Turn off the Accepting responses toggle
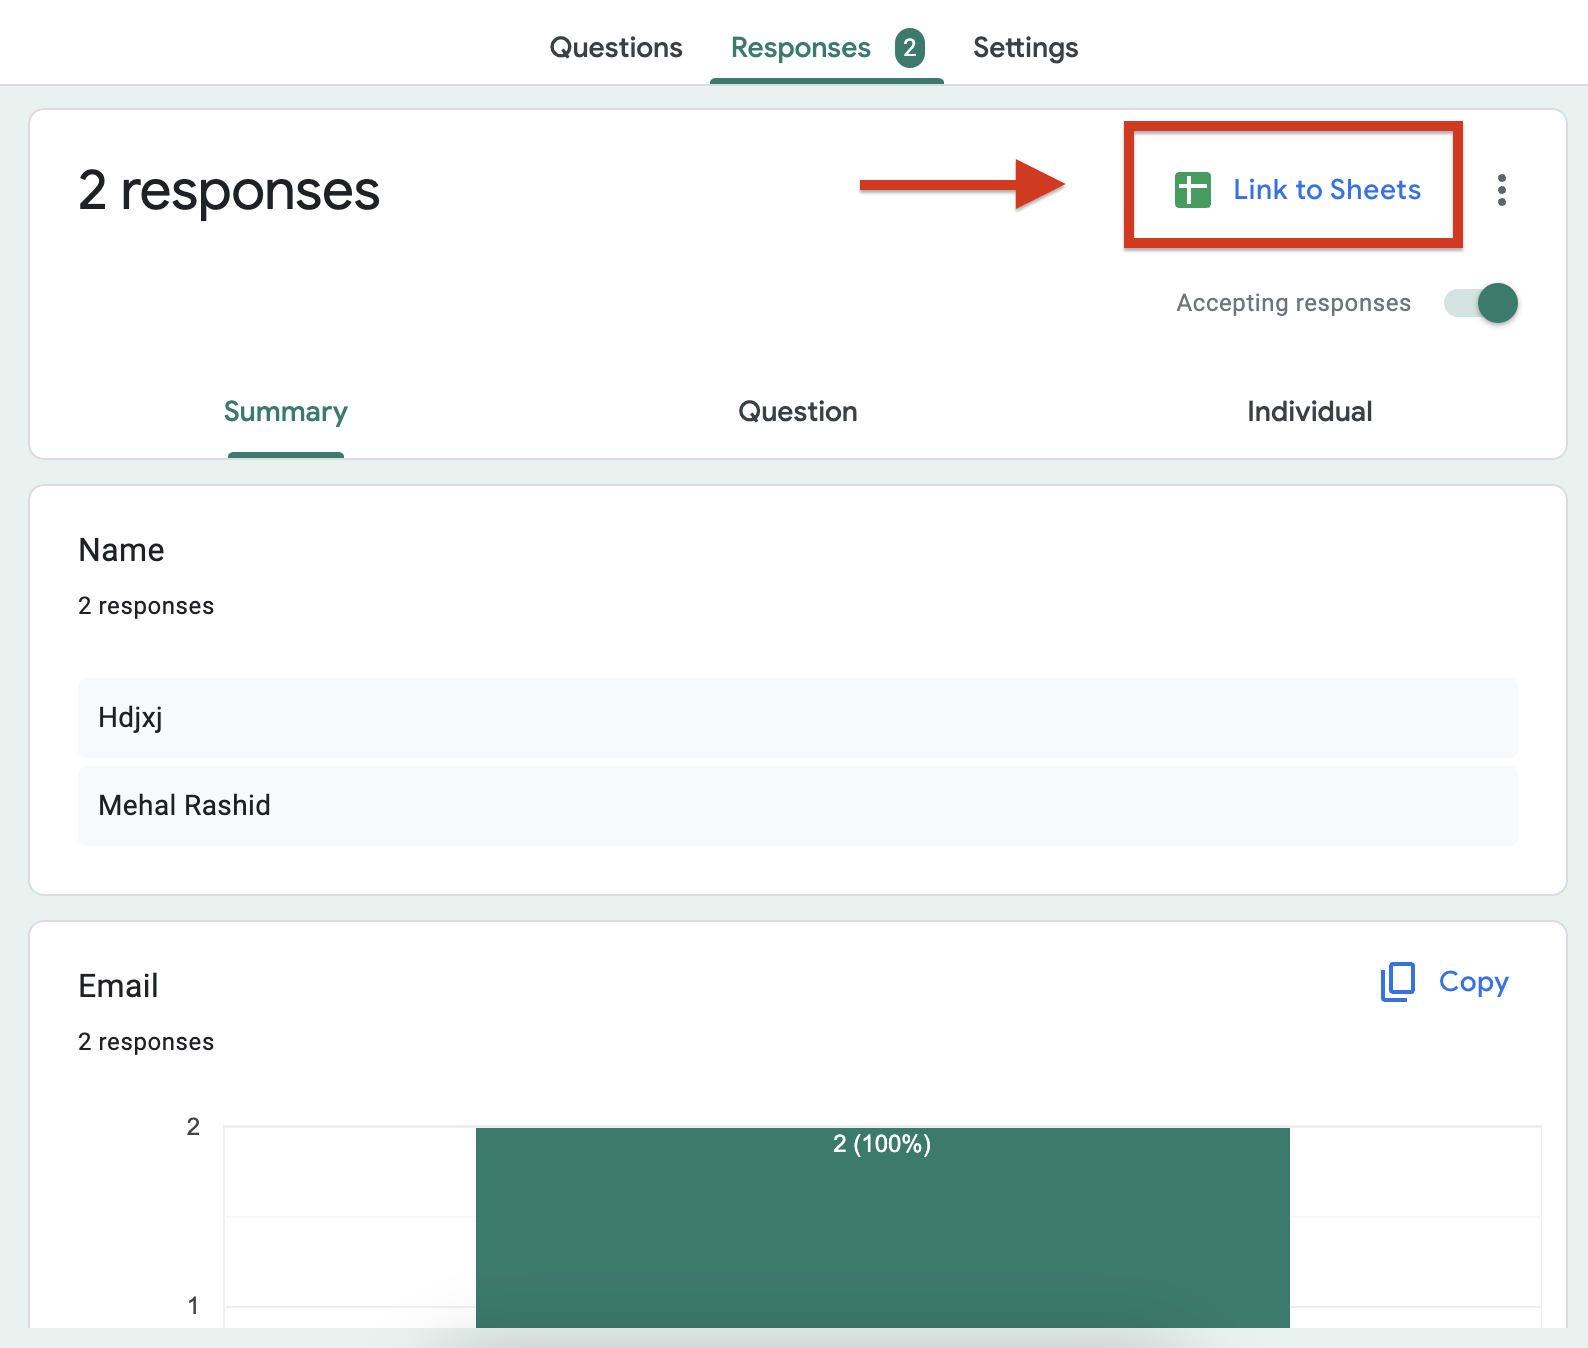 1481,303
